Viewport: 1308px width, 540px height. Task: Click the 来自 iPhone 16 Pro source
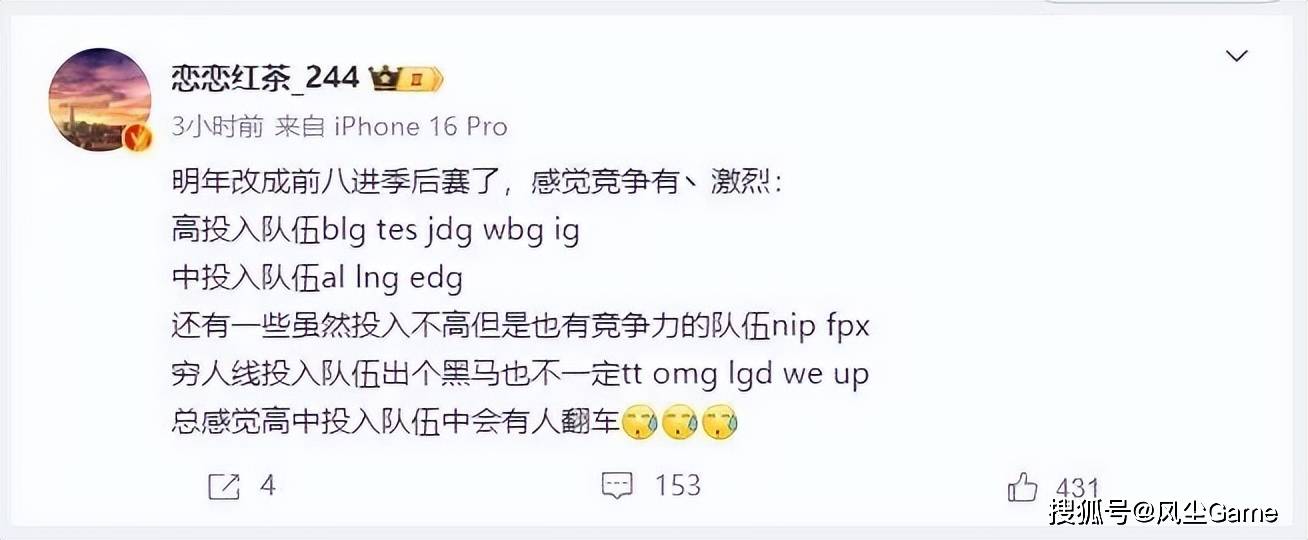tap(391, 126)
